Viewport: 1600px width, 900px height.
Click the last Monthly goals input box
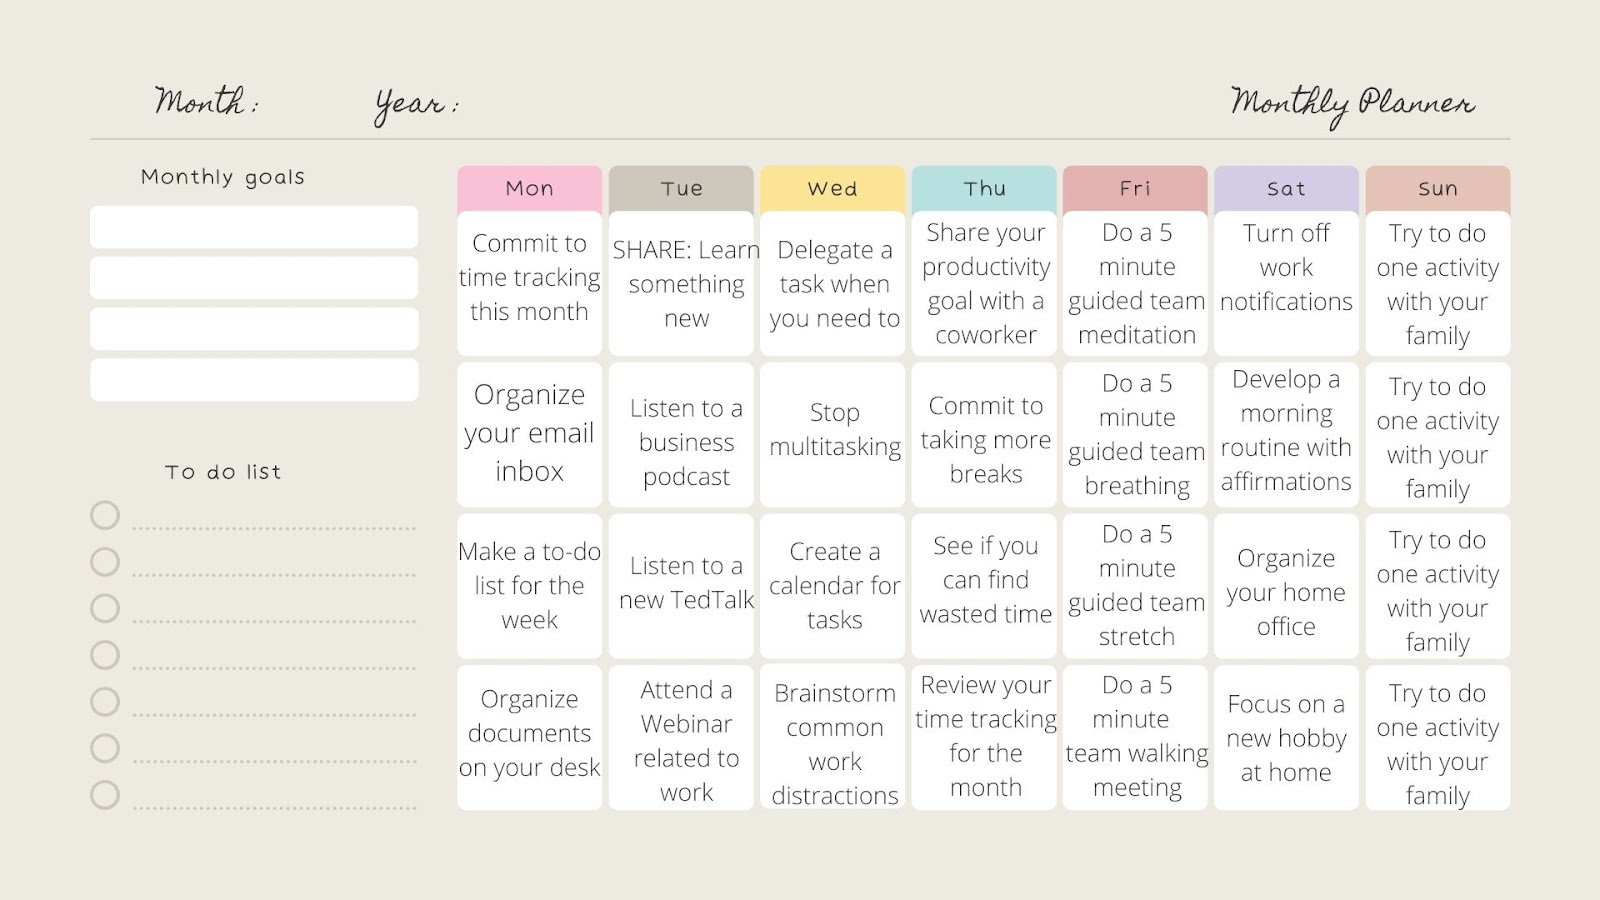click(x=254, y=380)
